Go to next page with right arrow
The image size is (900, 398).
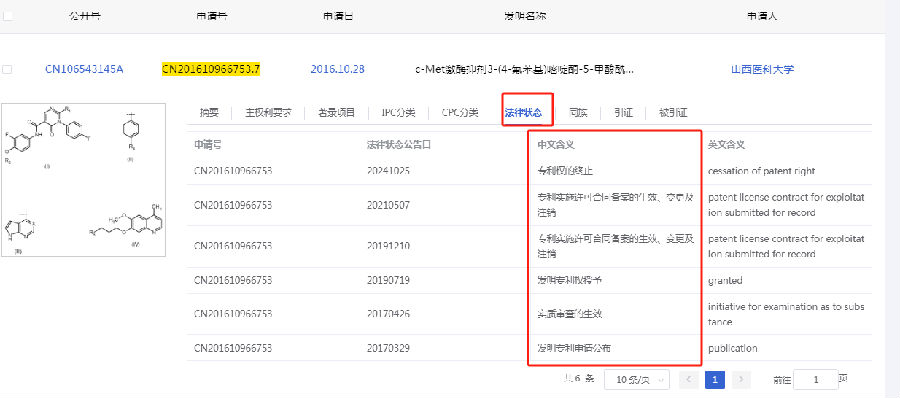pyautogui.click(x=741, y=380)
